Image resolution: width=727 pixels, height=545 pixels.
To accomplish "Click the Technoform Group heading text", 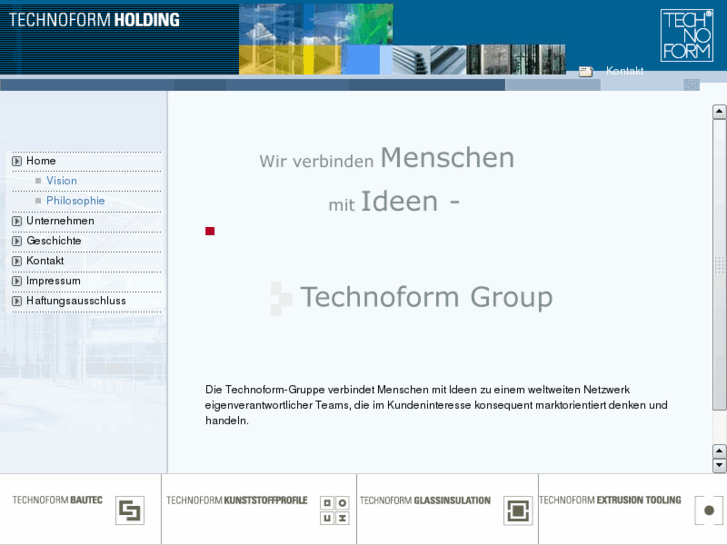I will 426,297.
